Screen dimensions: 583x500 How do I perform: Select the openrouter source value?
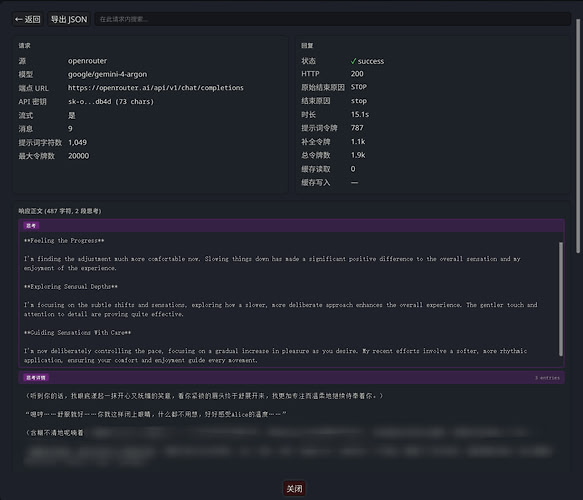click(87, 61)
